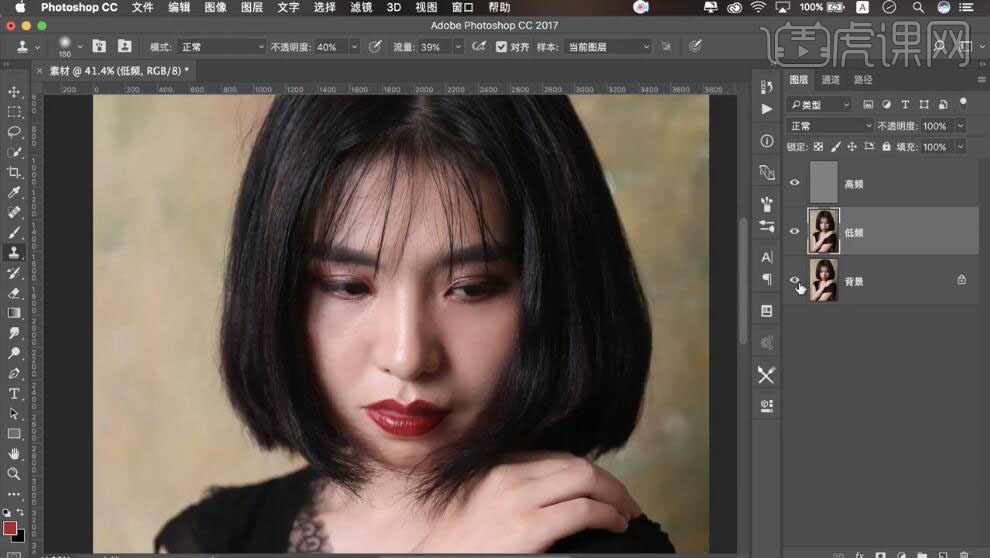
Task: Click the red foreground color swatch
Action: point(9,527)
